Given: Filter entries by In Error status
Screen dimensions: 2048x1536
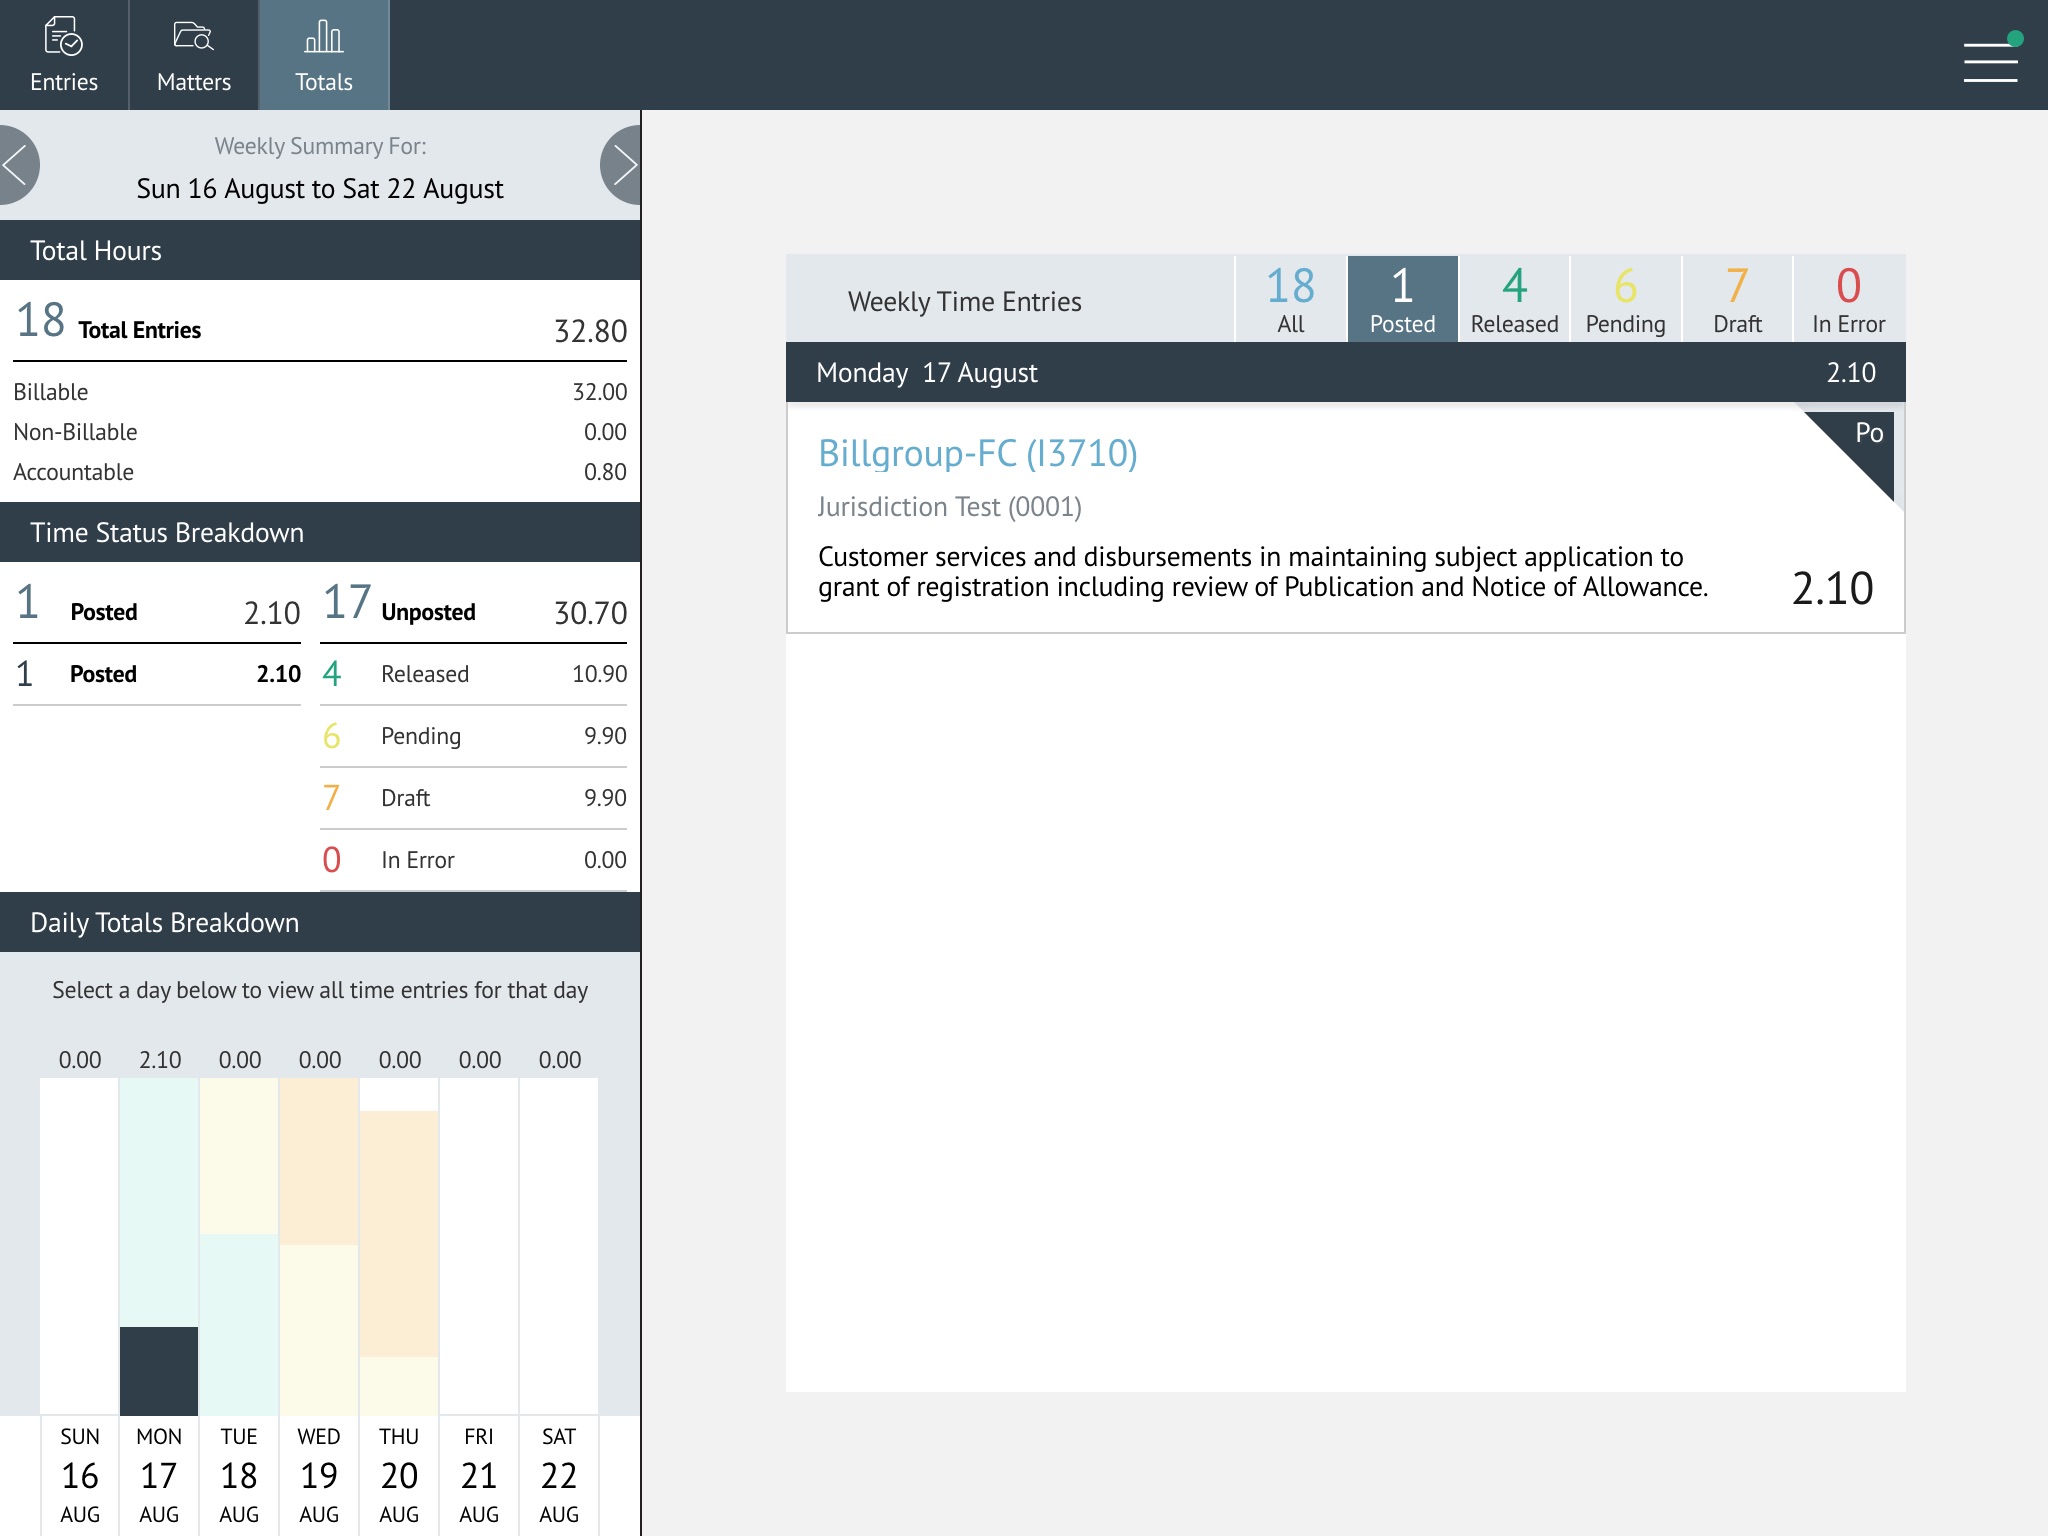Looking at the screenshot, I should point(1848,299).
